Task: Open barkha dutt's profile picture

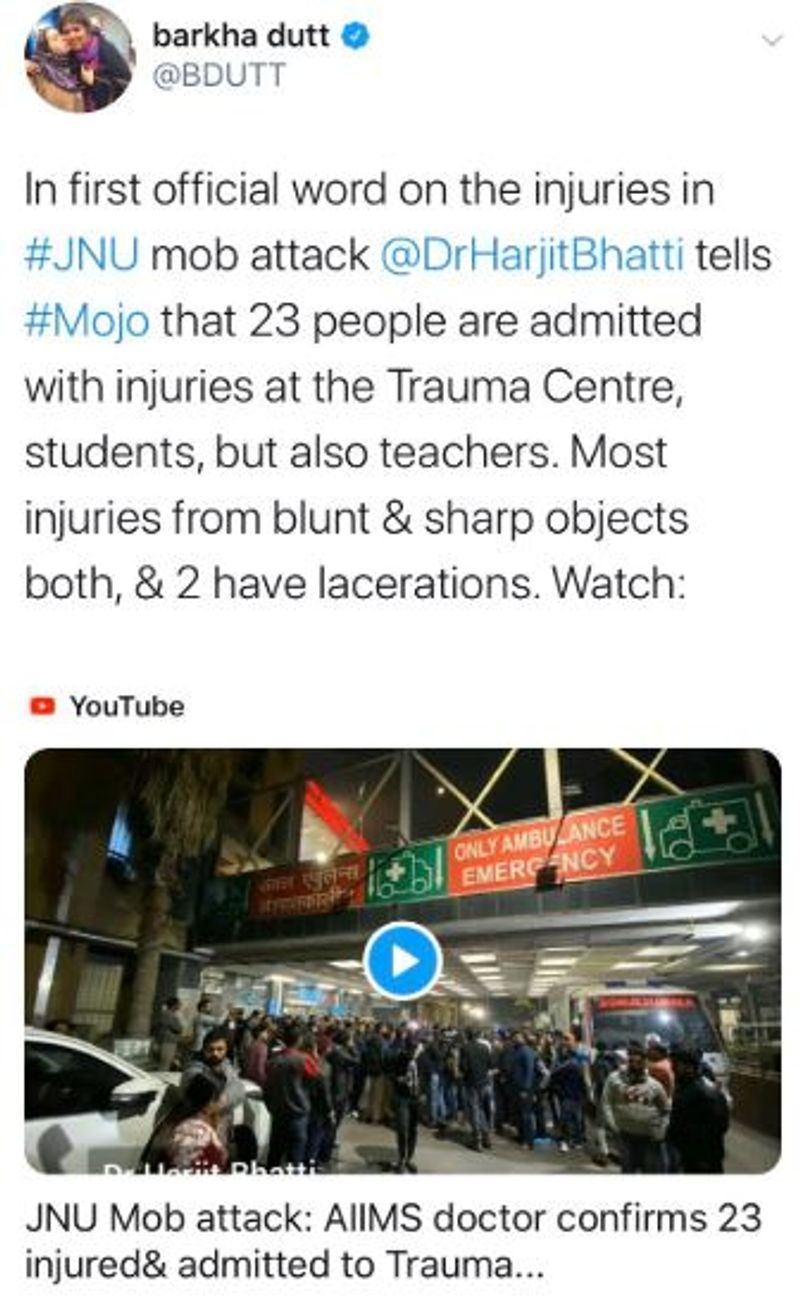Action: [79, 58]
